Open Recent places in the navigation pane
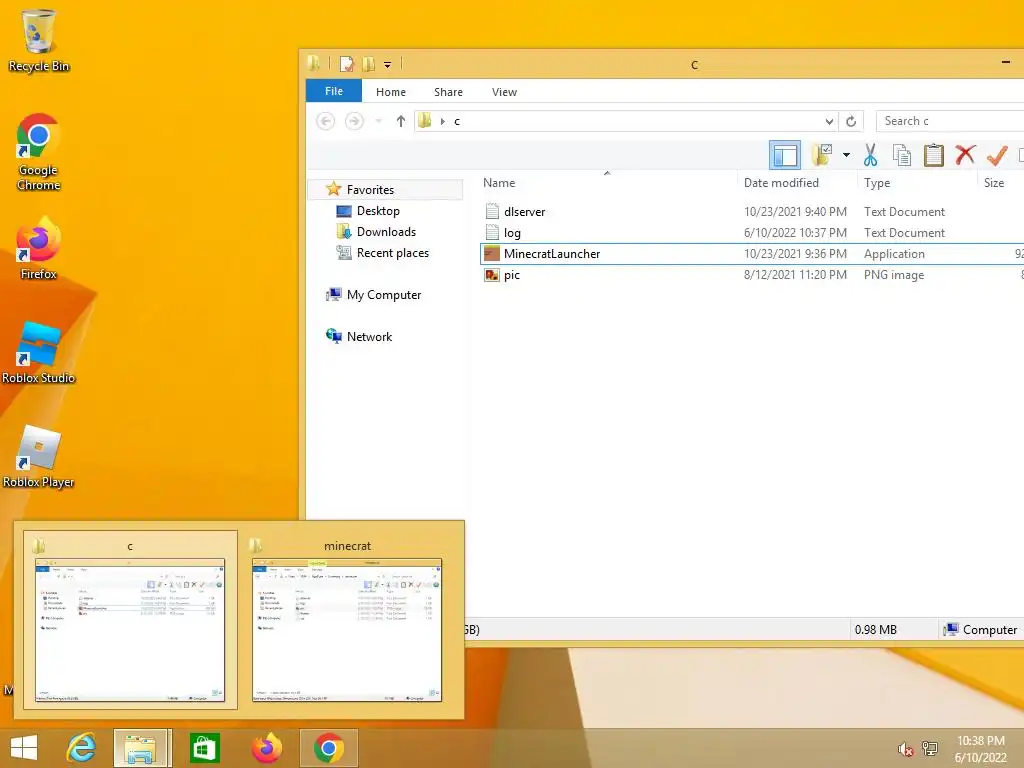This screenshot has height=768, width=1024. click(x=392, y=253)
